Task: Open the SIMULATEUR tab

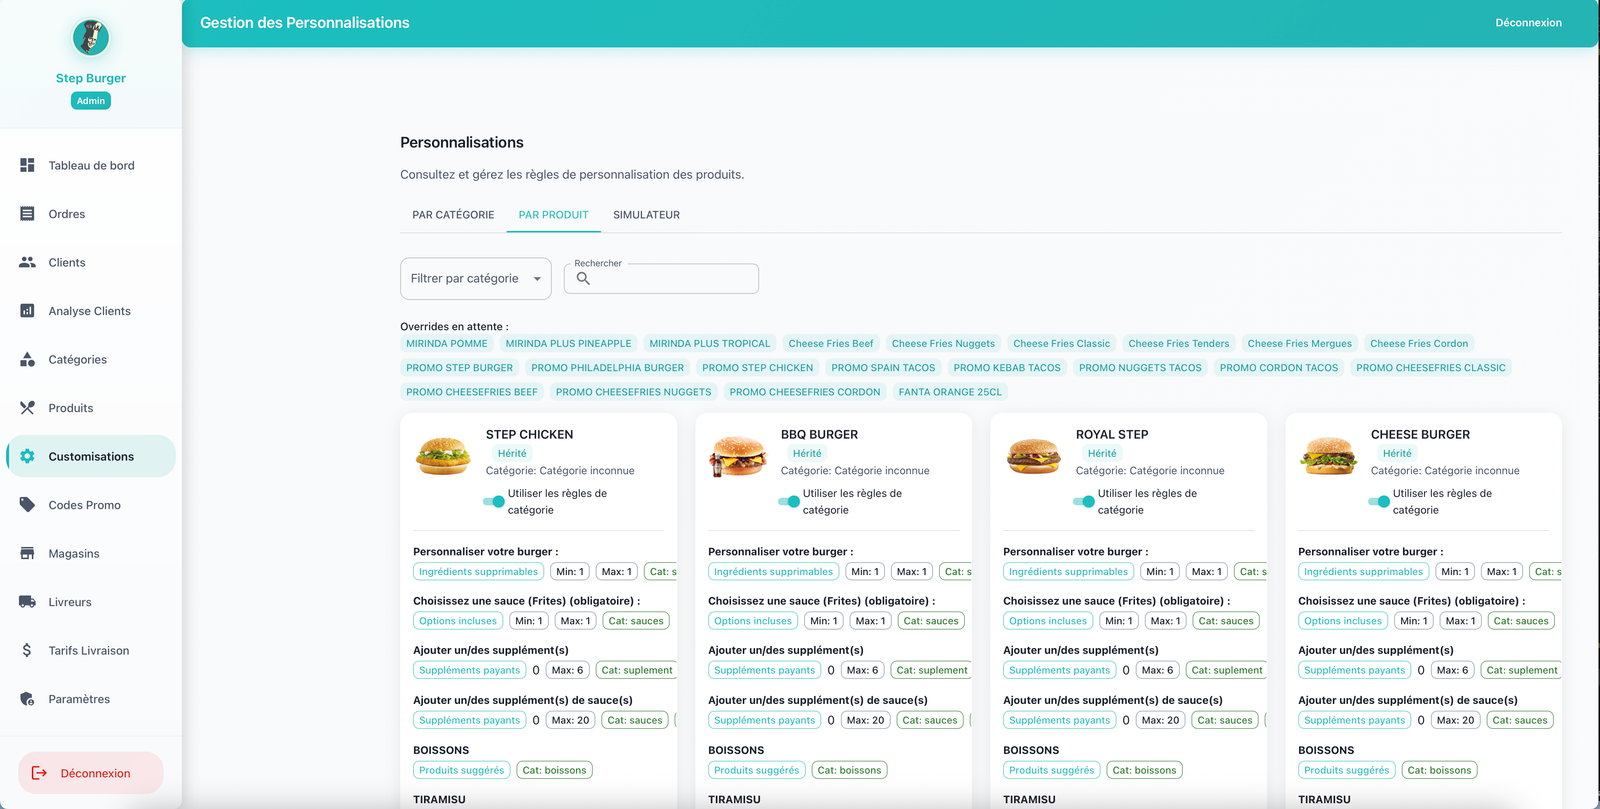Action: (646, 215)
